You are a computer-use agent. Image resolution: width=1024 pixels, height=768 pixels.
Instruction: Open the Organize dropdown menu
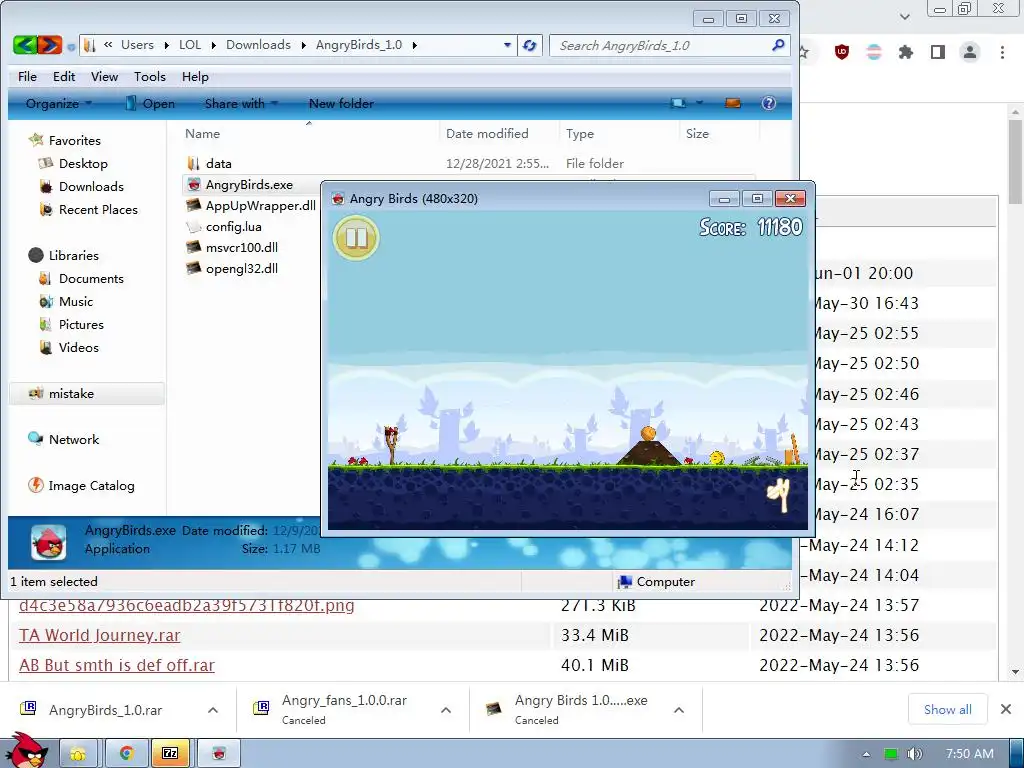[x=59, y=103]
